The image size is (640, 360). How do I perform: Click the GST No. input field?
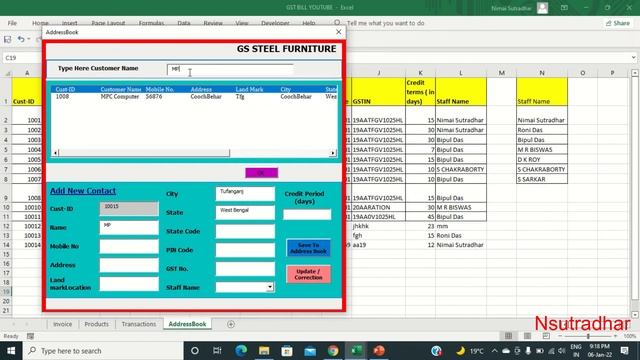[x=245, y=269]
